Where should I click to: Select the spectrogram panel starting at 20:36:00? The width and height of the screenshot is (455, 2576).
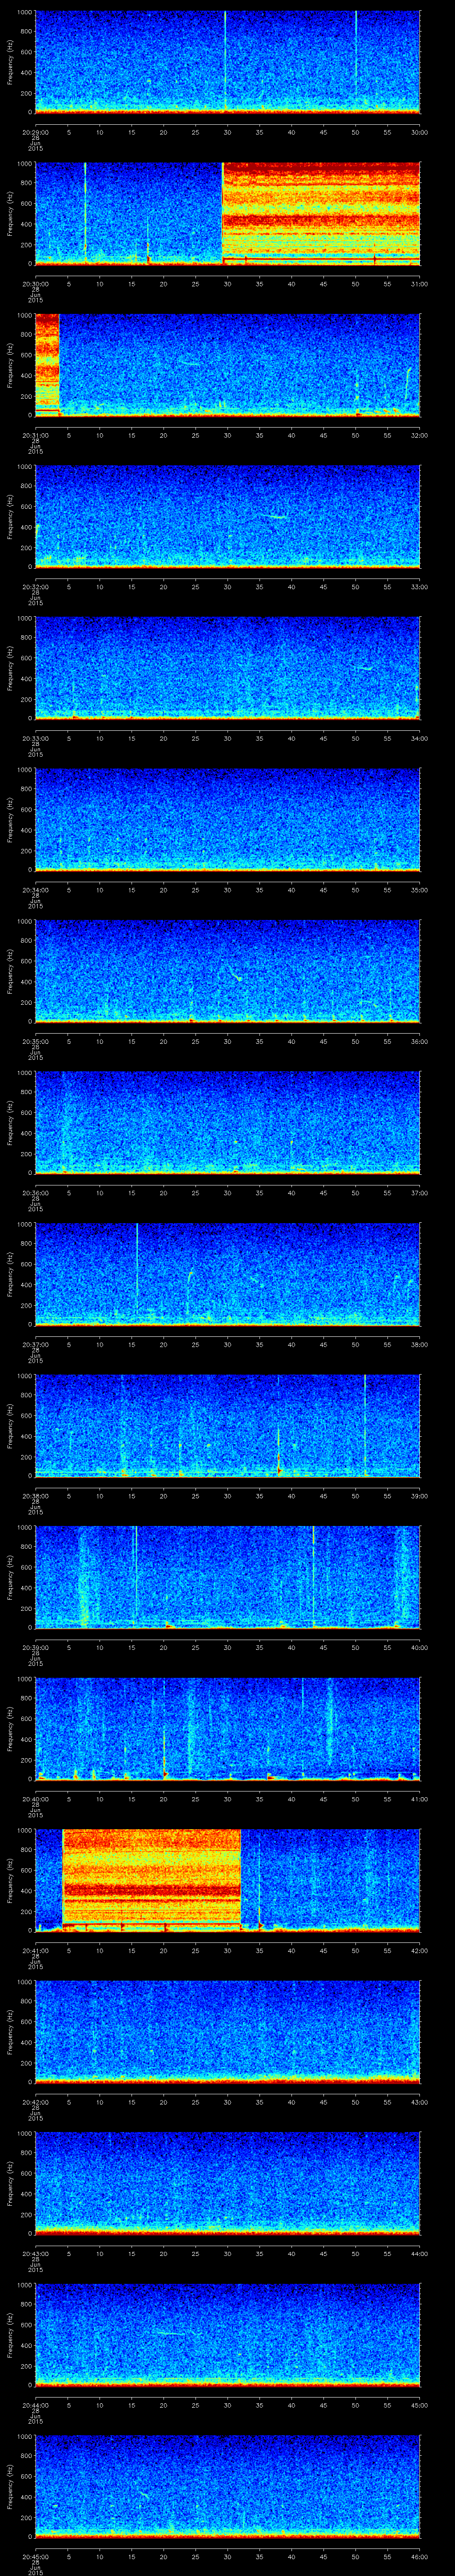coord(227,1122)
